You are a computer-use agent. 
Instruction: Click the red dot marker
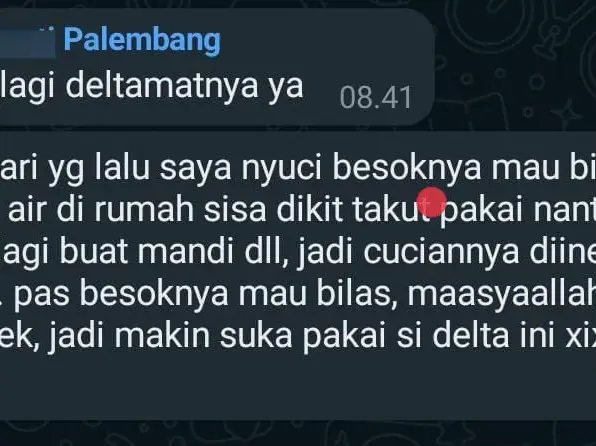point(431,202)
